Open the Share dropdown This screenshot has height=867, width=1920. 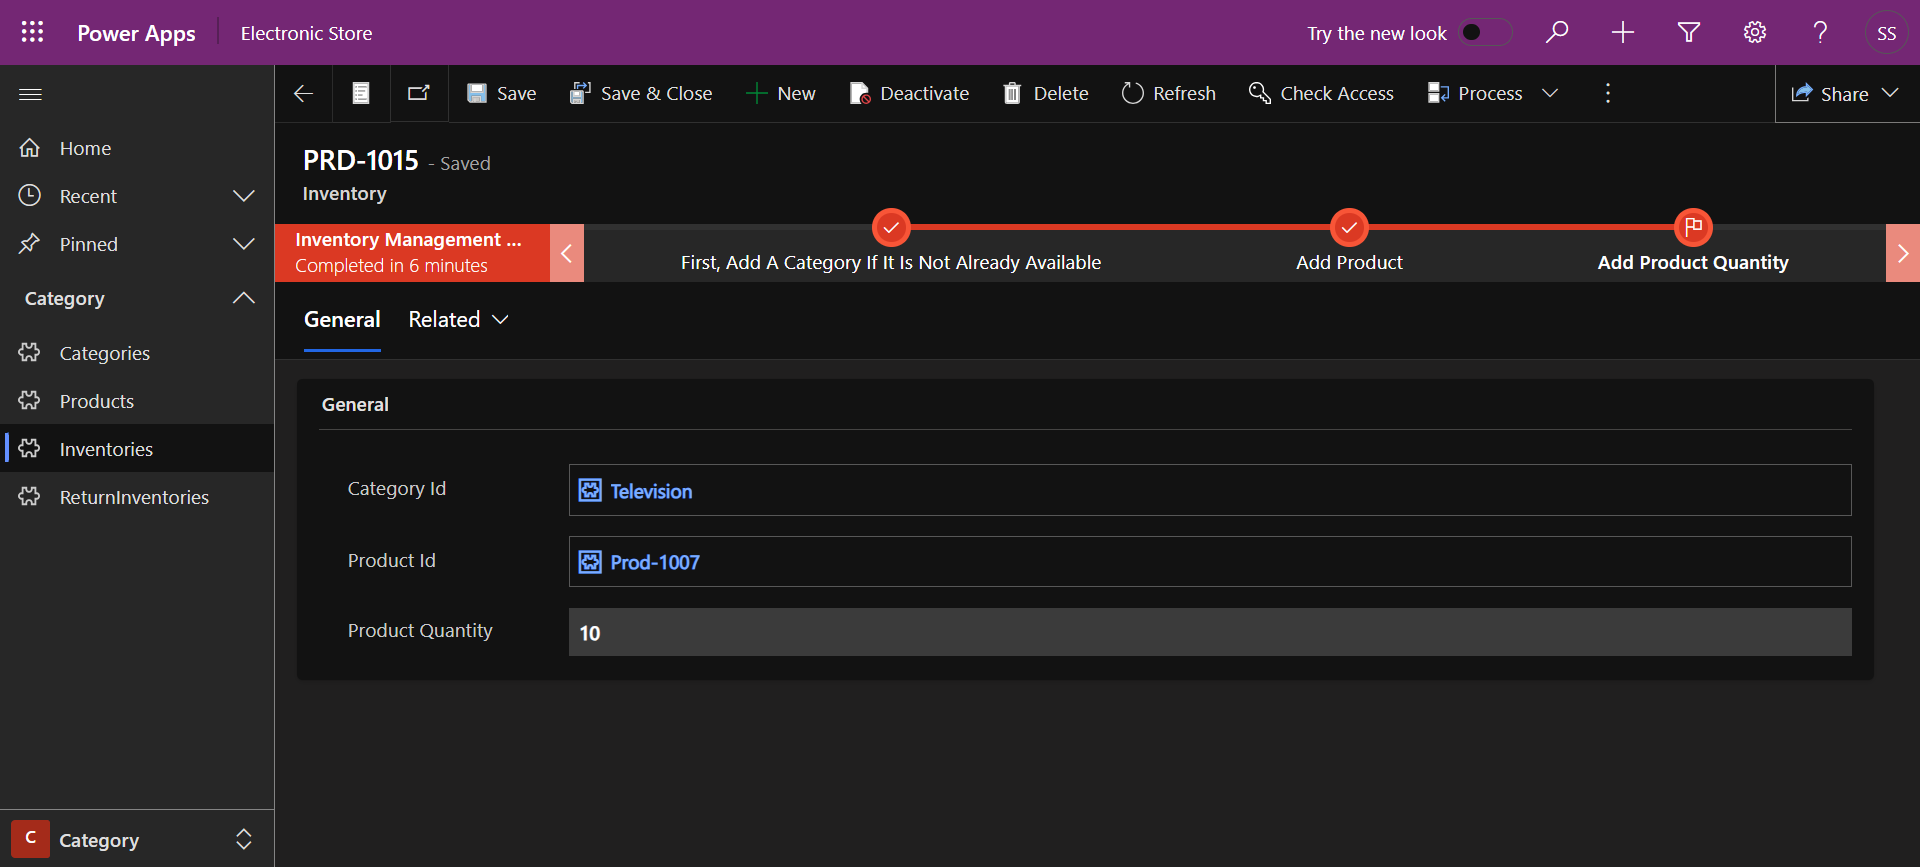1845,94
